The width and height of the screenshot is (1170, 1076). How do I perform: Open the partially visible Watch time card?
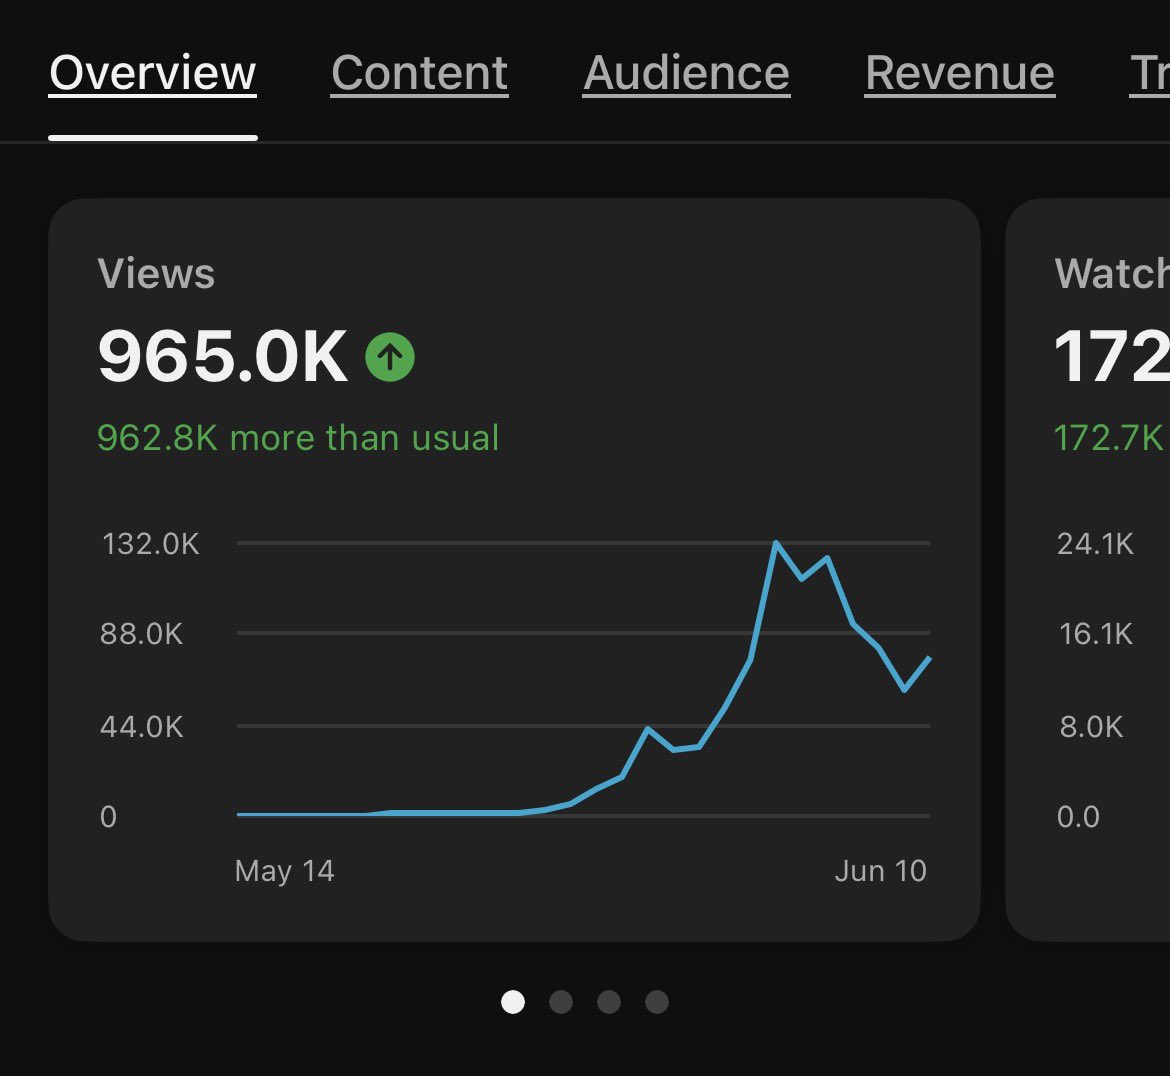click(x=1088, y=569)
